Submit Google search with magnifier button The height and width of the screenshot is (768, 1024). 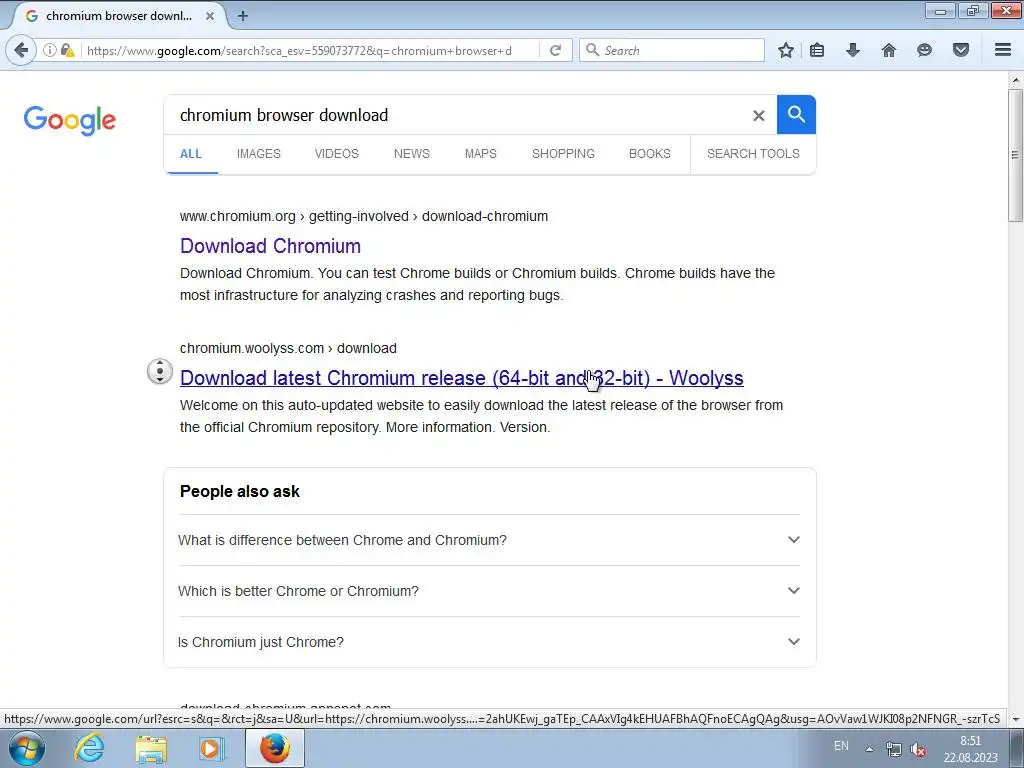796,114
